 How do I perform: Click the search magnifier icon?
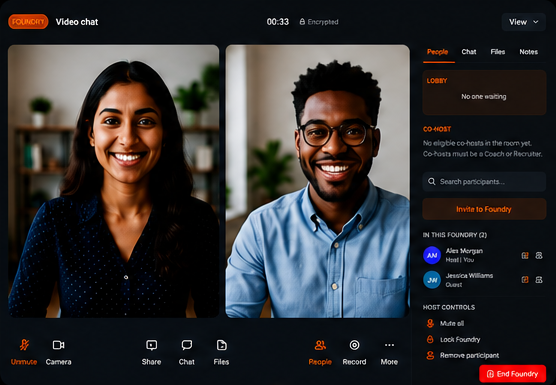[432, 182]
